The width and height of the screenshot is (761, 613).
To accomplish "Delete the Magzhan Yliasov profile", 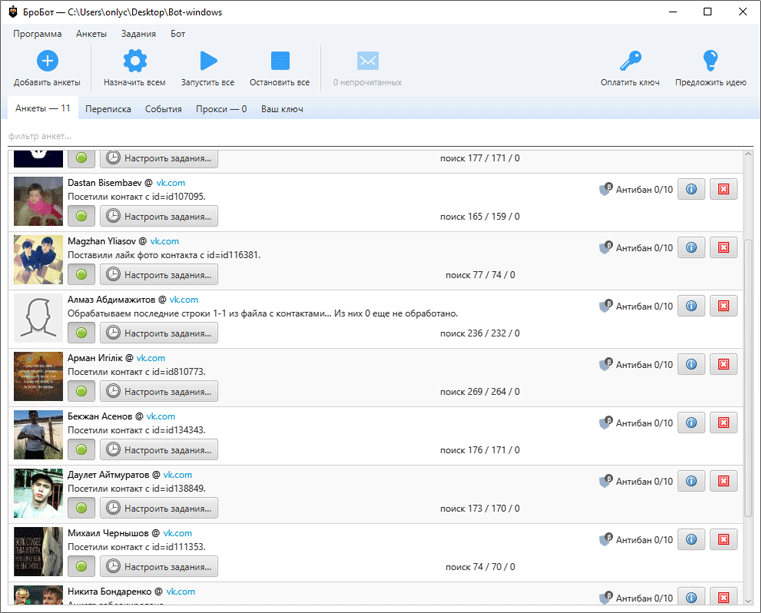I will click(x=723, y=248).
